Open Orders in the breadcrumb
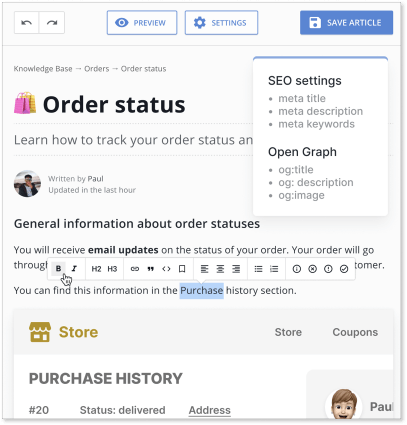Screen dimensions: 407x425 pos(97,69)
